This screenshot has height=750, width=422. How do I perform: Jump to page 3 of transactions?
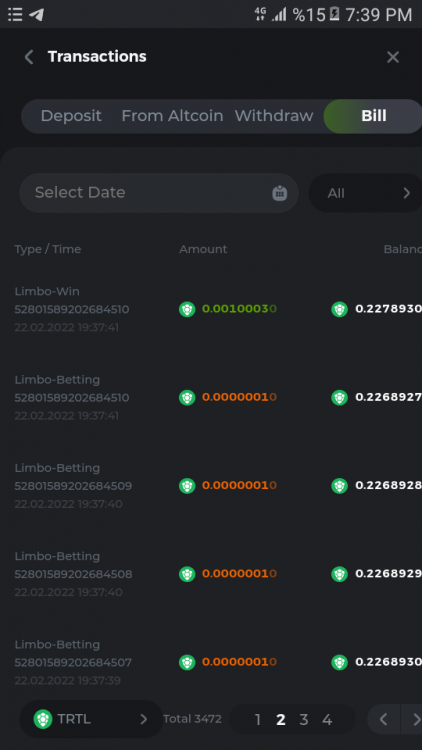tap(303, 719)
